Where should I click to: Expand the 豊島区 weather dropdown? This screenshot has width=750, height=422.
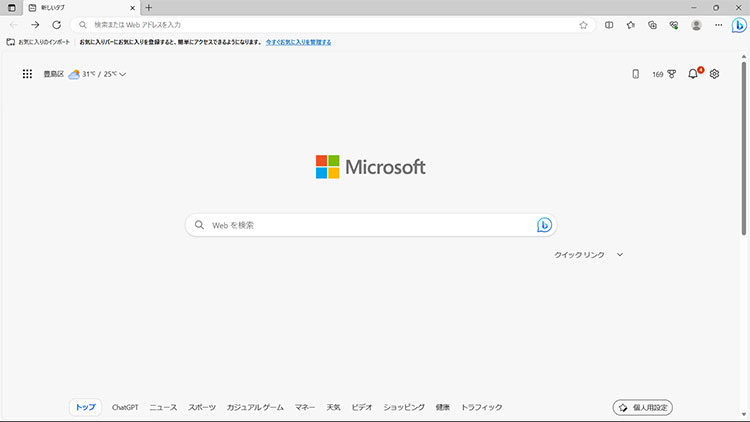tap(122, 74)
